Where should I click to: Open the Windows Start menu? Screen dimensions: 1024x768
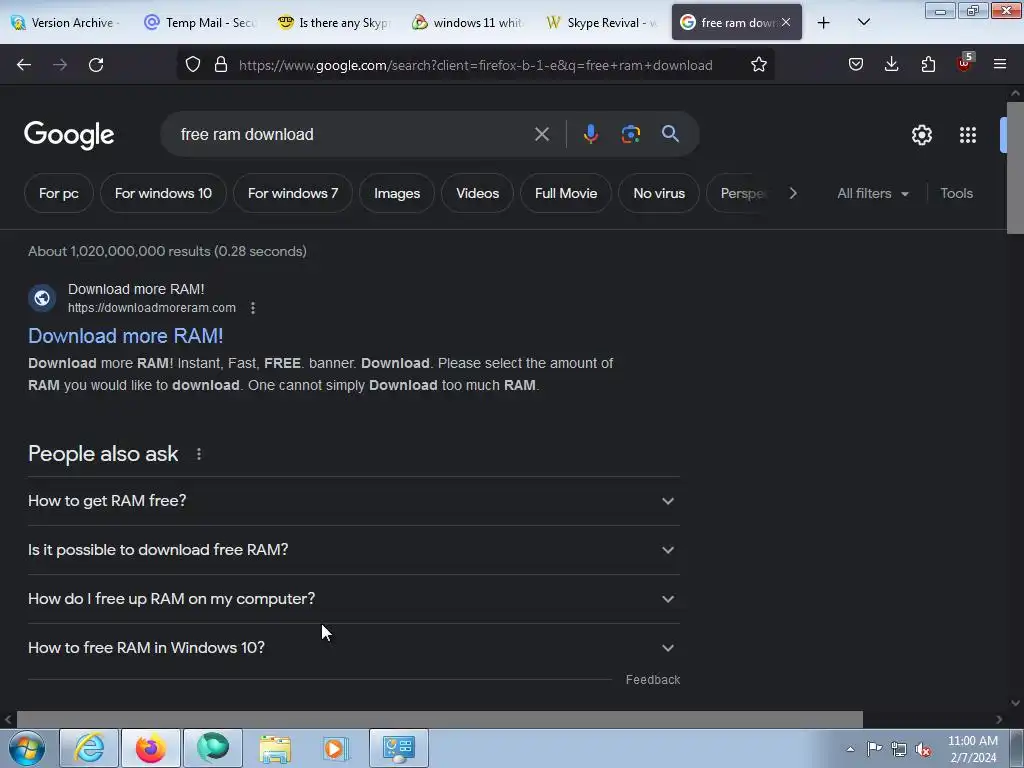click(x=27, y=748)
